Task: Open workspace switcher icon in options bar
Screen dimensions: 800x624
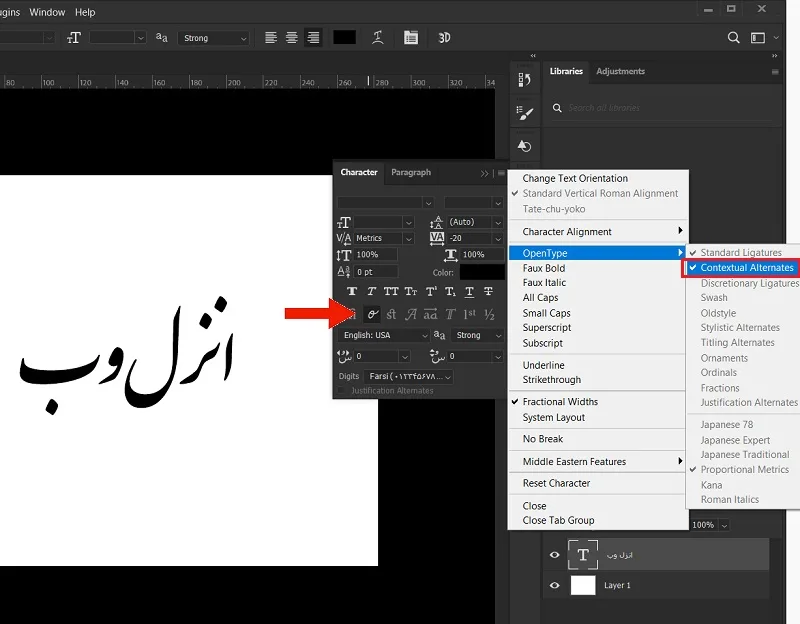Action: [x=758, y=38]
